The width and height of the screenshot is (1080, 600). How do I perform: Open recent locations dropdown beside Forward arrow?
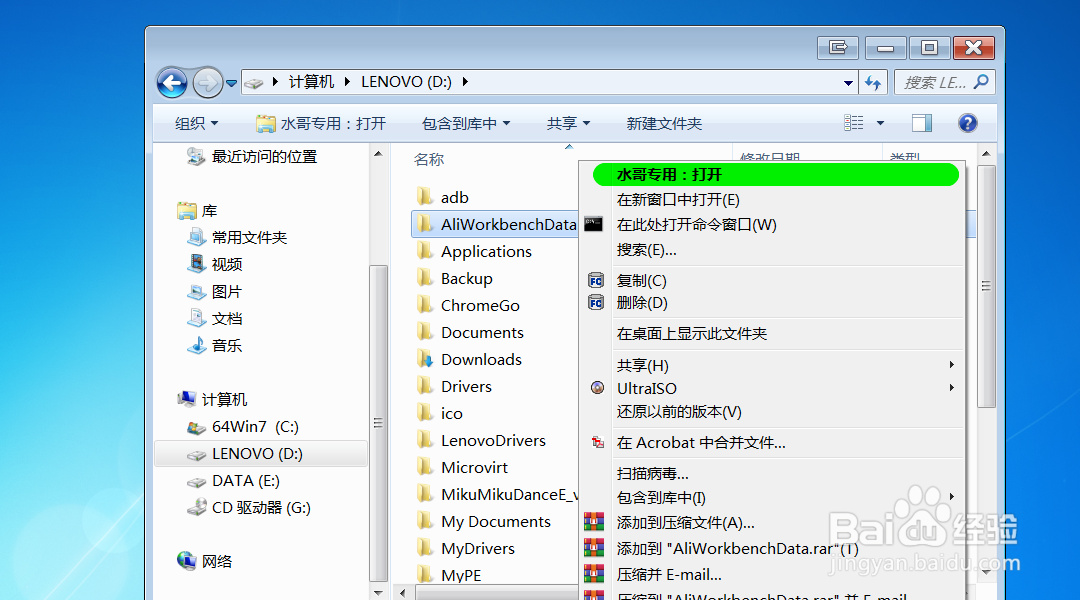coord(231,83)
